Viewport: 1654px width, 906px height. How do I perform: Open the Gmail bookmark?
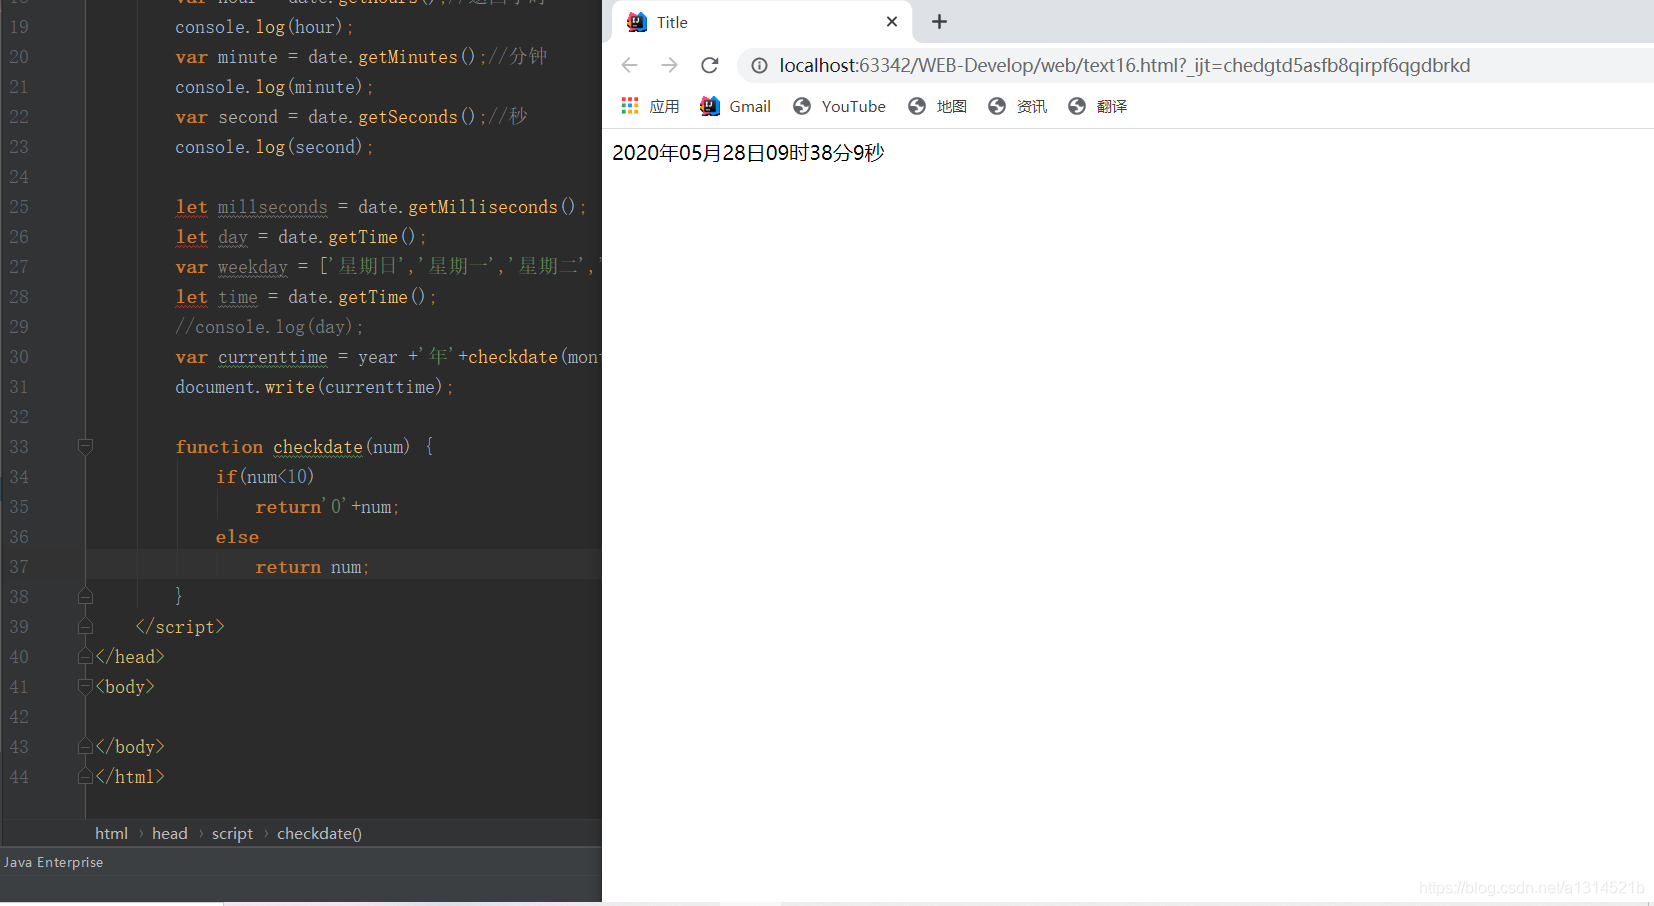point(736,106)
